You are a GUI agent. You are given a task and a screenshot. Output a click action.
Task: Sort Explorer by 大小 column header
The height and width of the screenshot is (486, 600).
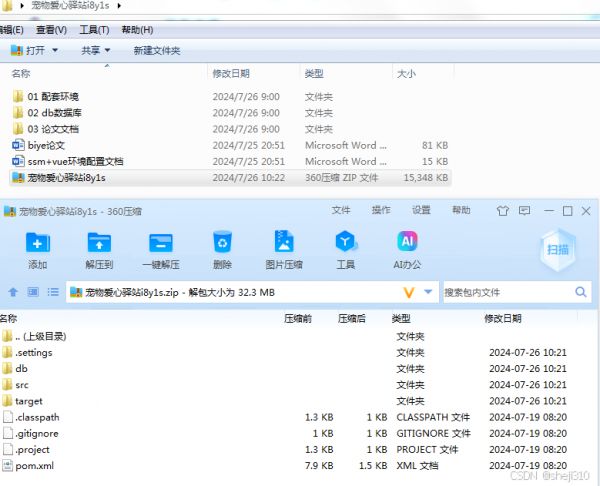(406, 73)
